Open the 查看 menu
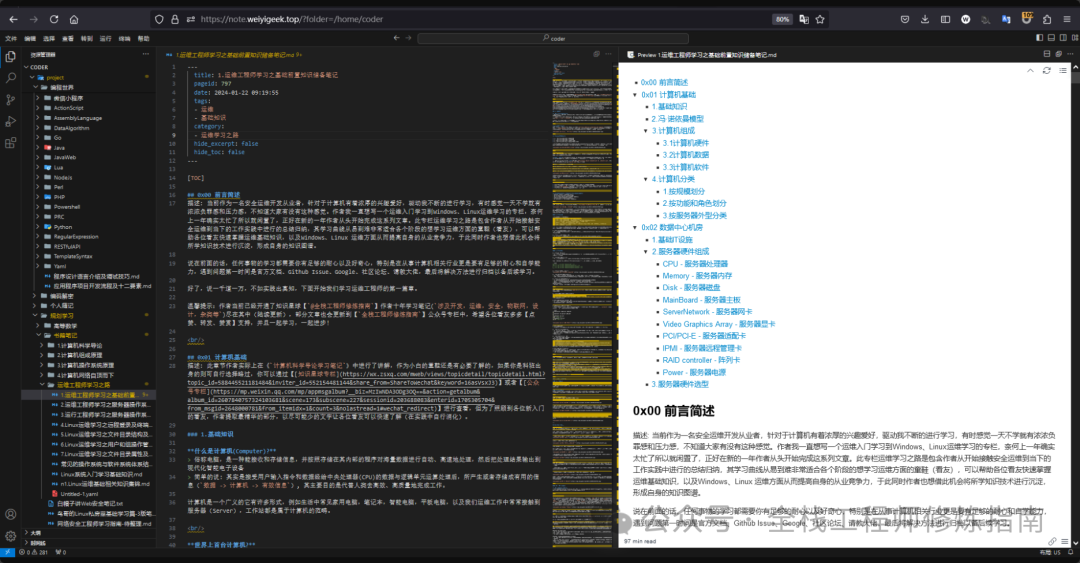This screenshot has width=1080, height=563. (68, 39)
